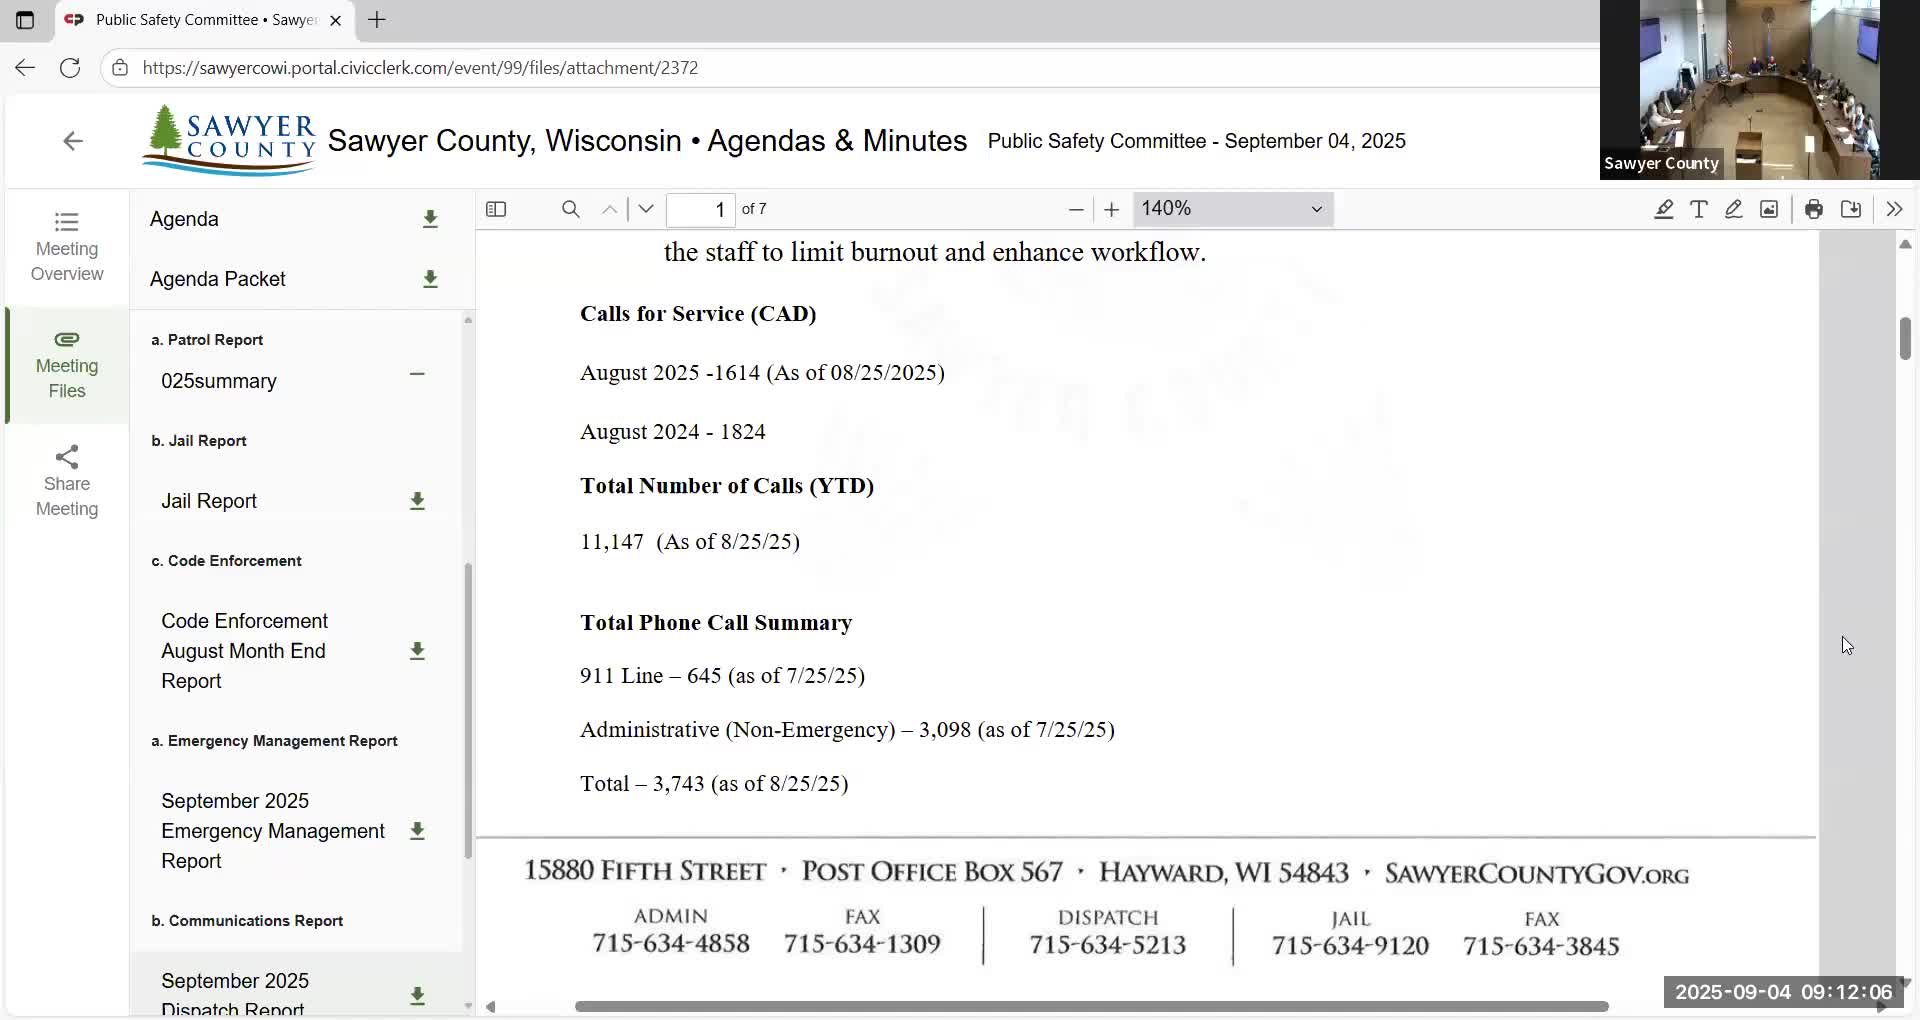Switch to Meeting Files tab
Viewport: 1920px width, 1020px height.
pyautogui.click(x=67, y=365)
